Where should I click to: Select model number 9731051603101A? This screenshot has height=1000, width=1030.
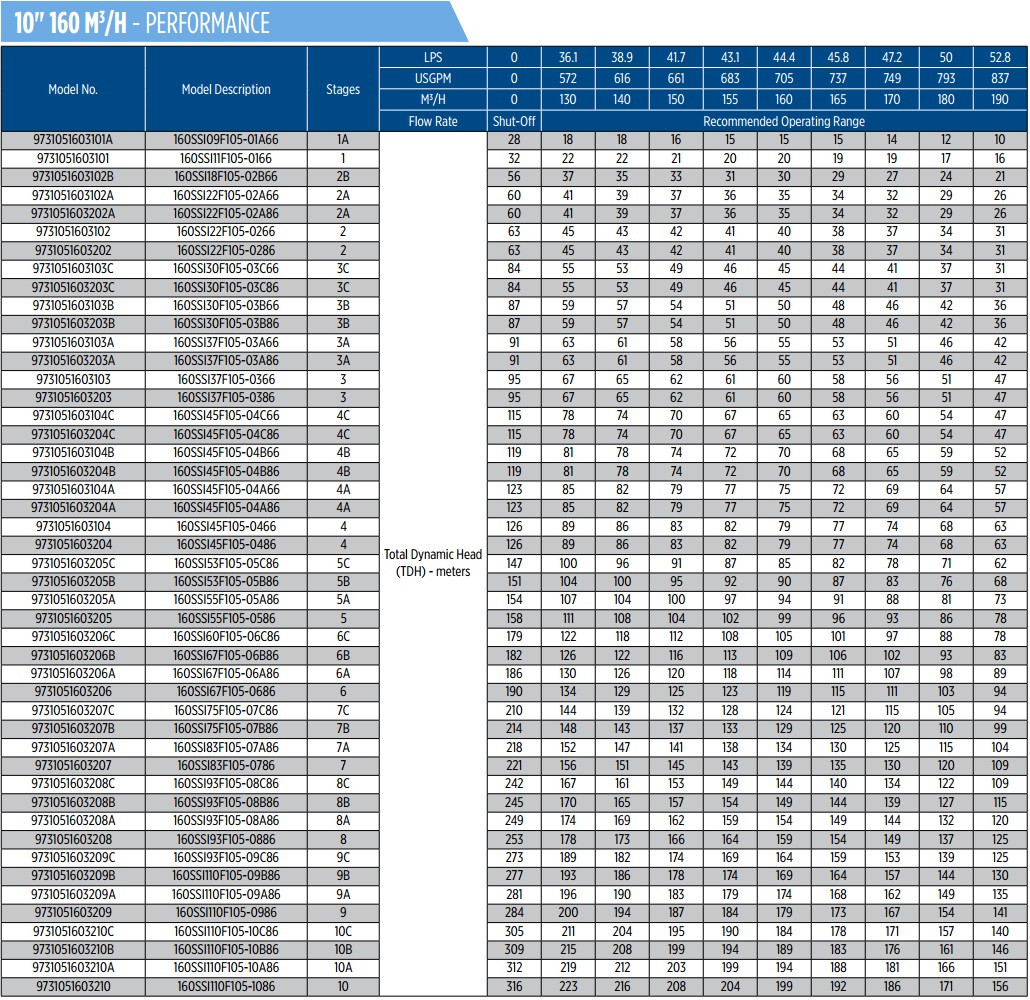73,140
